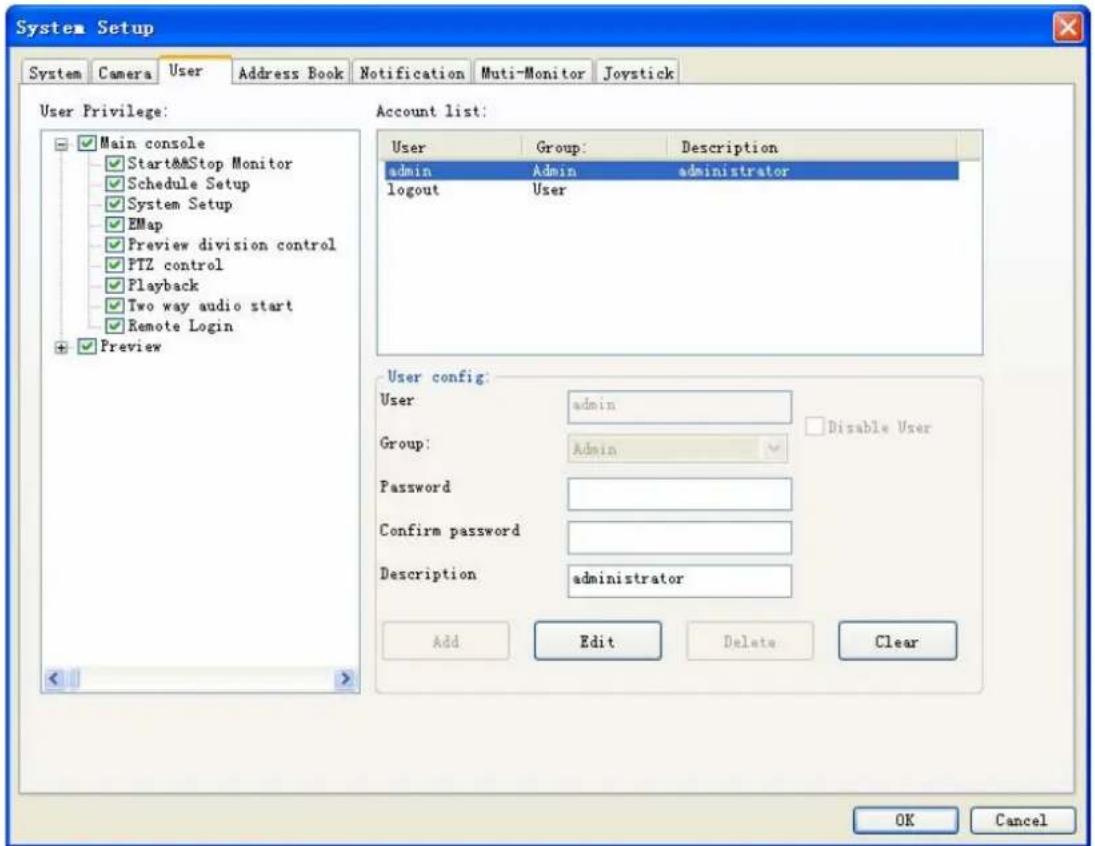This screenshot has height=846, width=1095.
Task: Collapse the Main console tree node
Action: [61, 145]
